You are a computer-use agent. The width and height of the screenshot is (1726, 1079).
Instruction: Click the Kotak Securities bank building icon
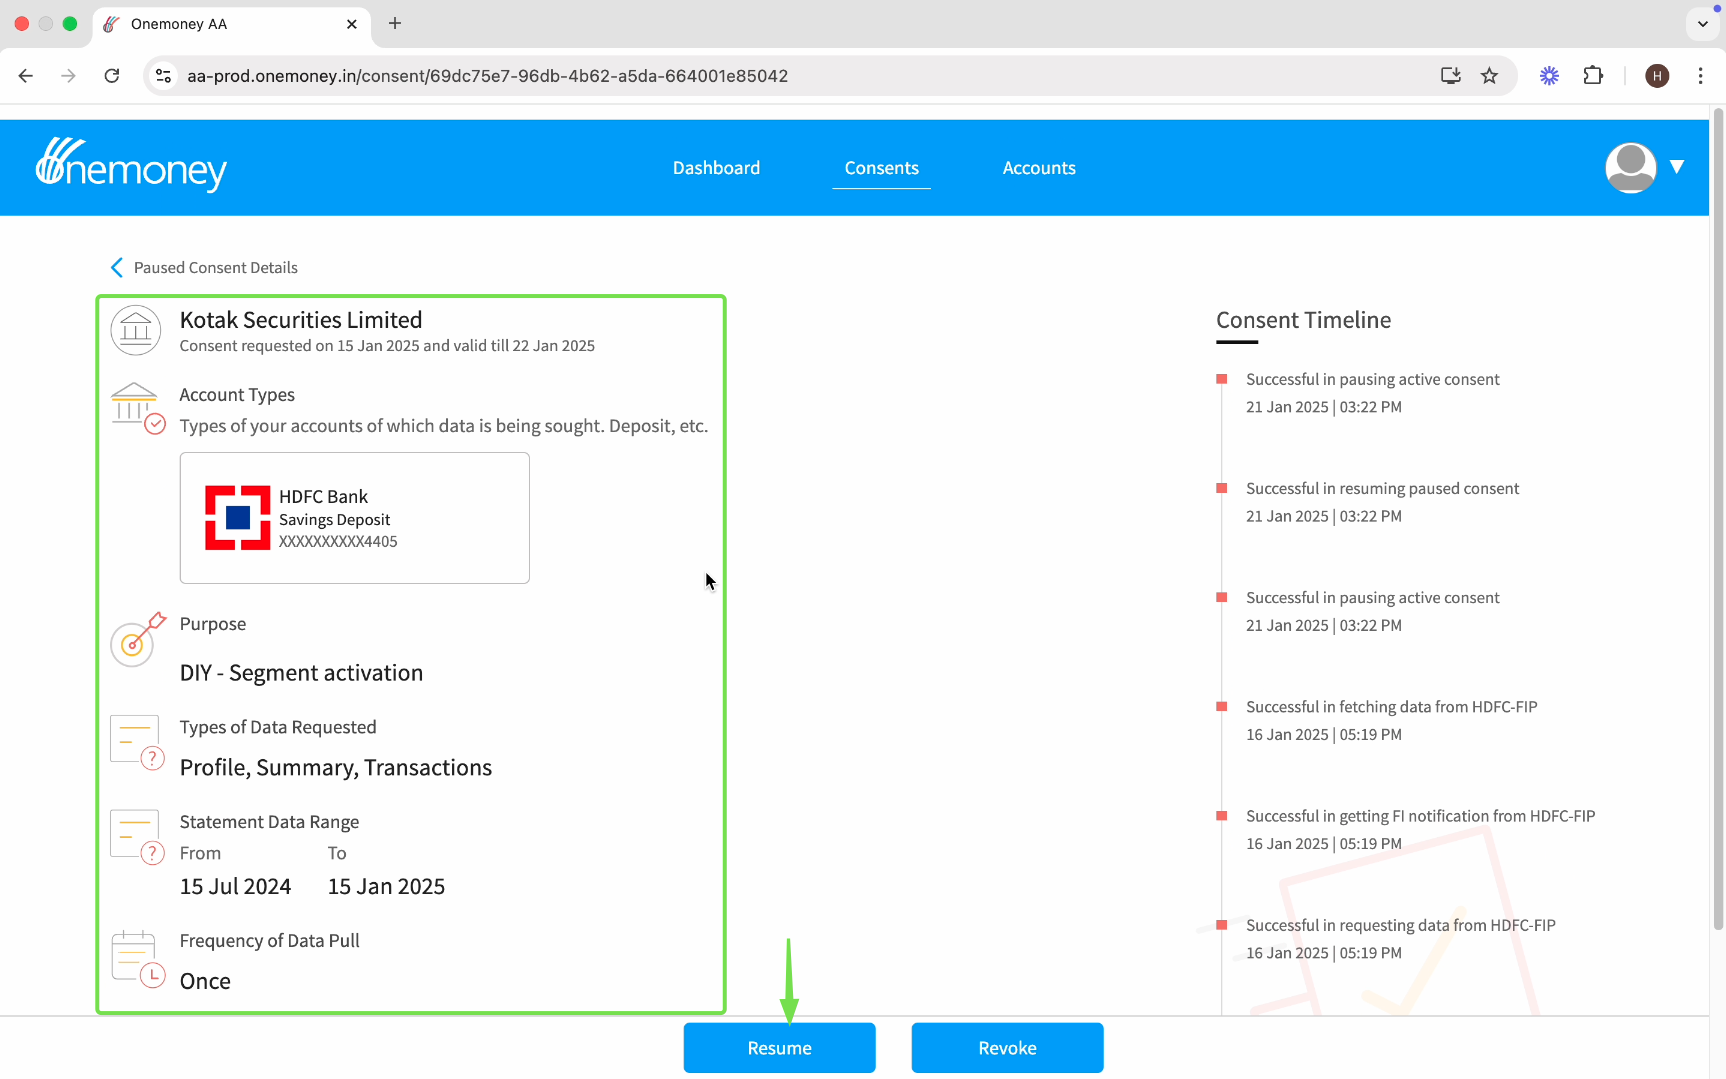(x=136, y=330)
